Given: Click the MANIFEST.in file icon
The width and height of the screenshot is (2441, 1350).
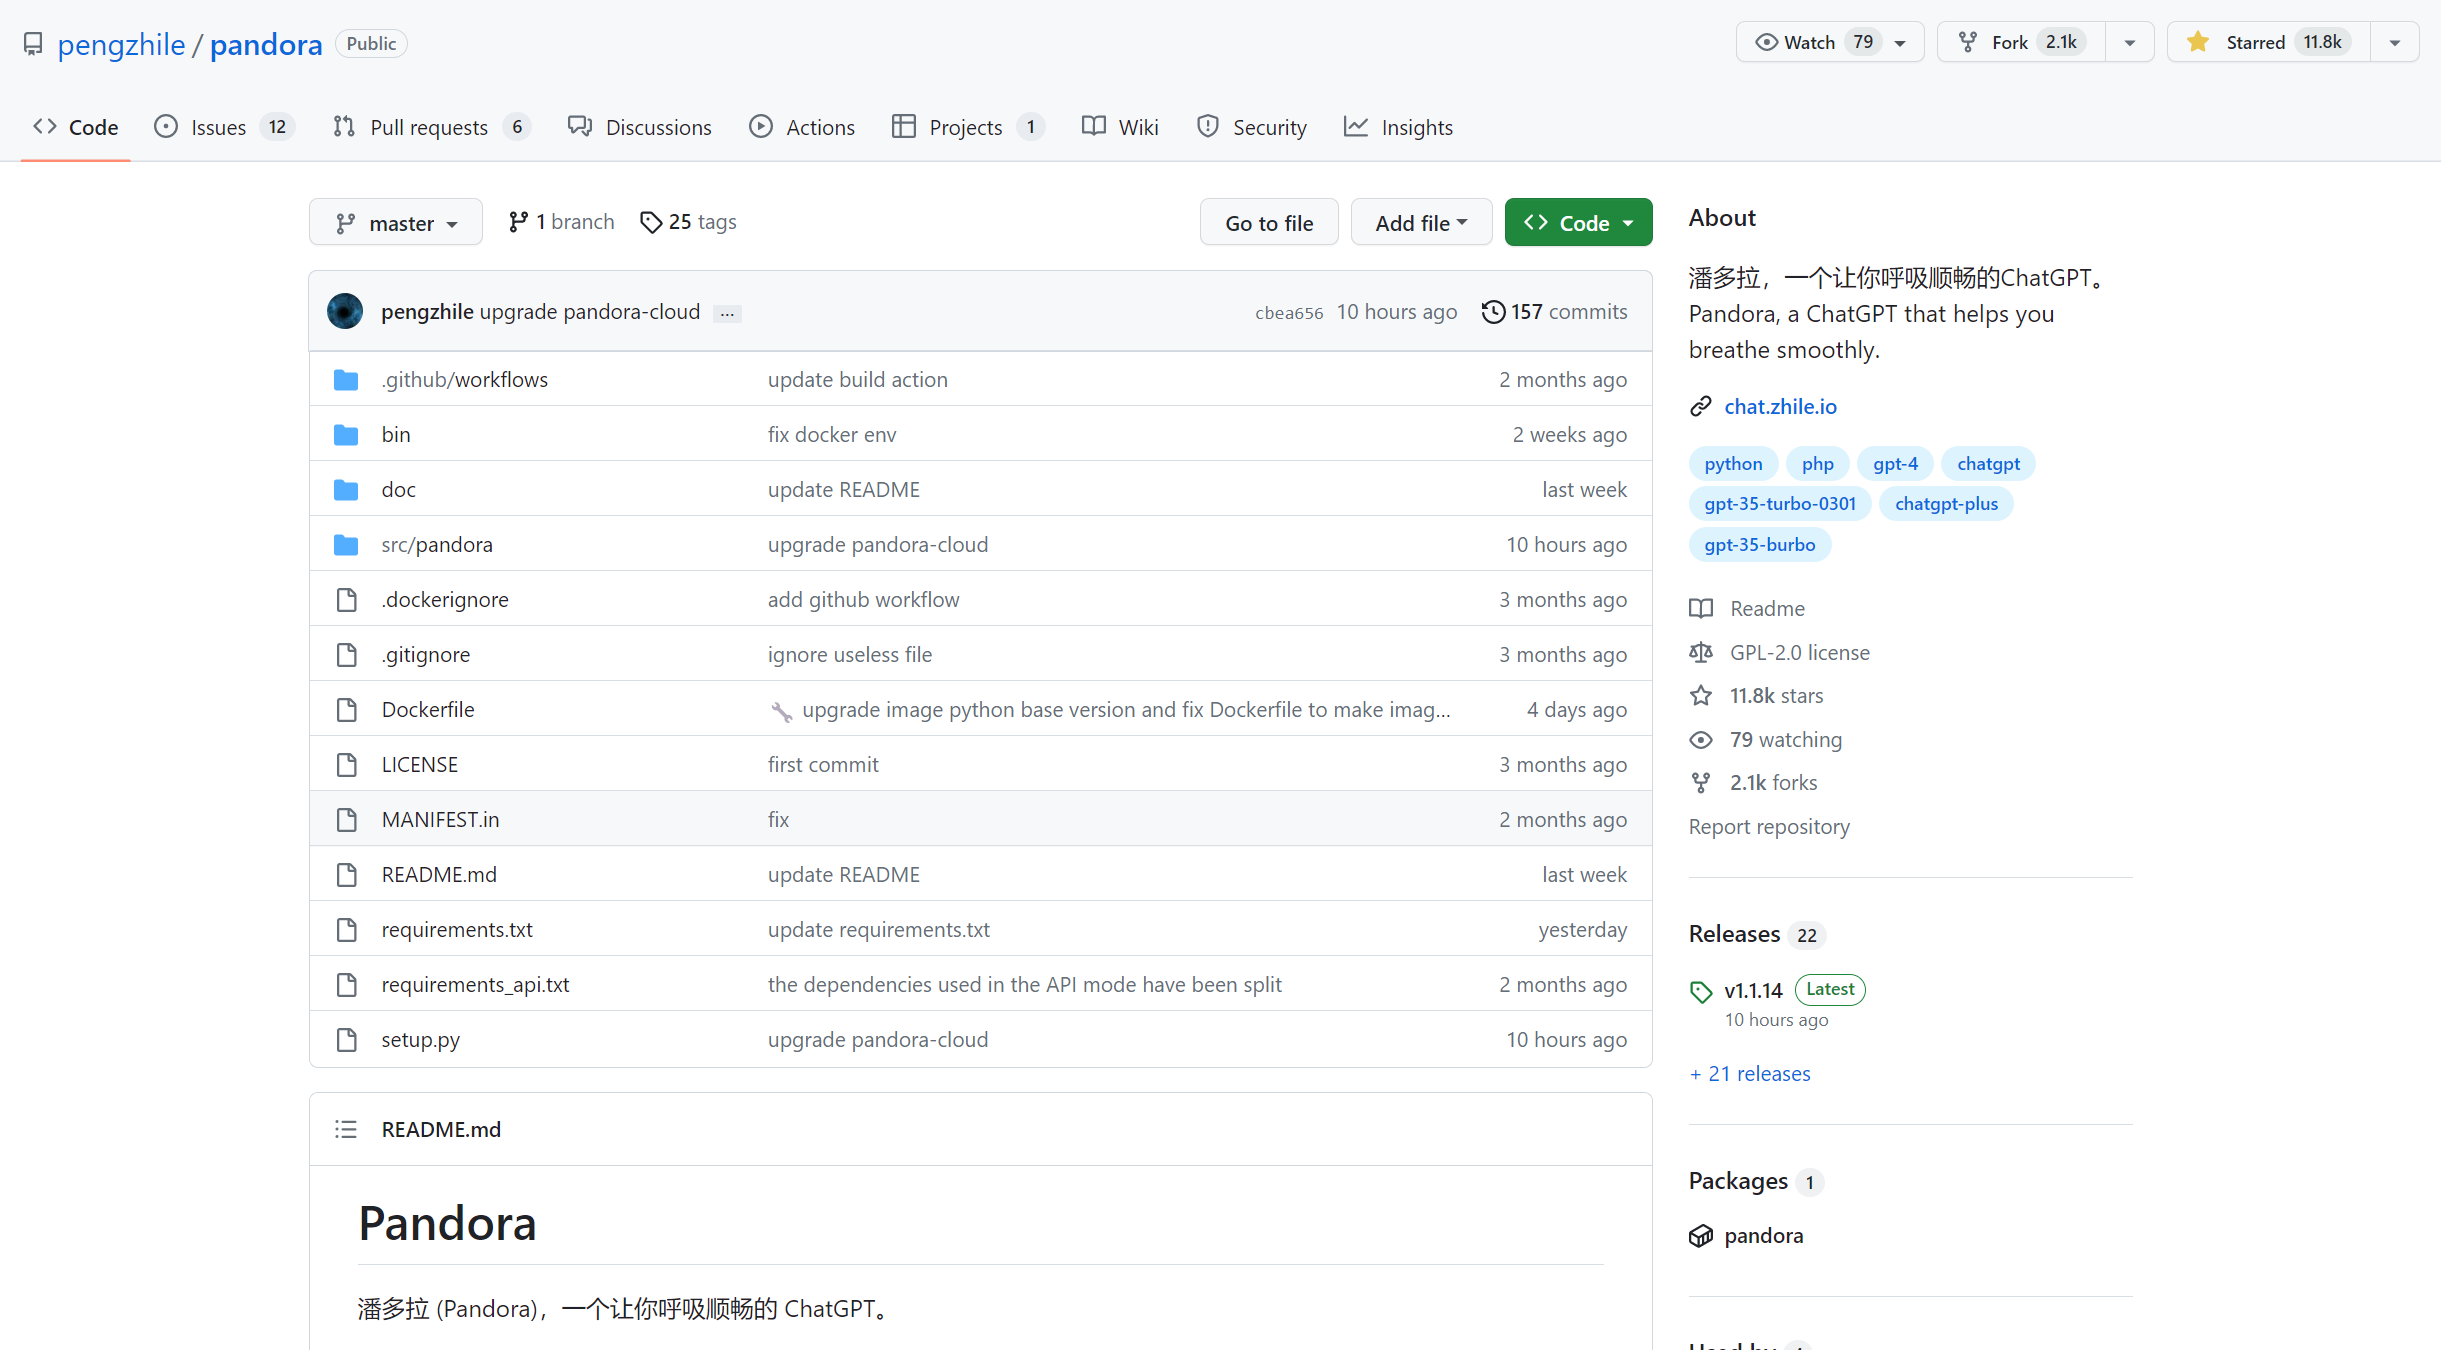Looking at the screenshot, I should pos(347,820).
